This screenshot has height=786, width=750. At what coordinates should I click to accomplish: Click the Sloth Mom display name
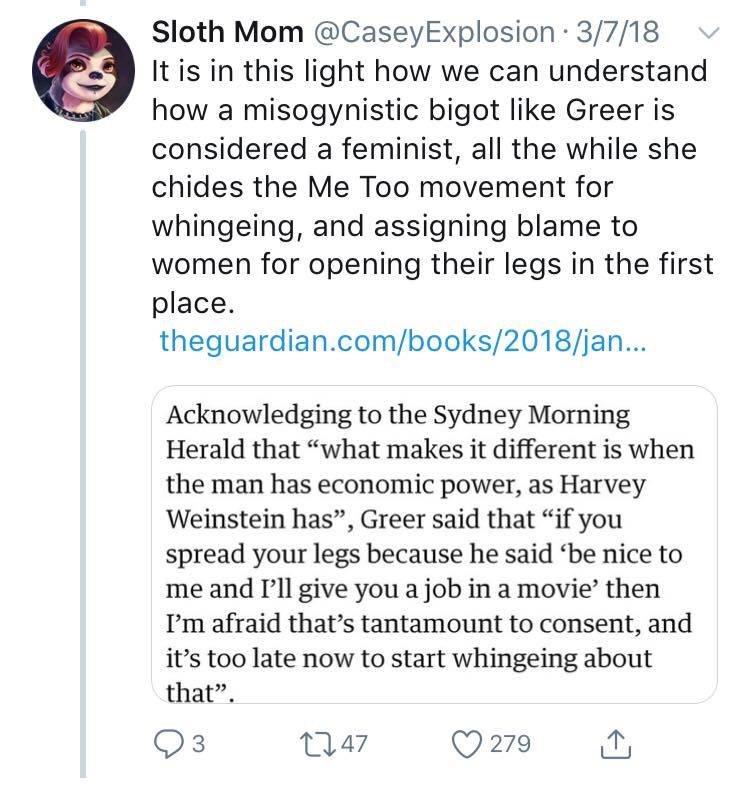(227, 33)
